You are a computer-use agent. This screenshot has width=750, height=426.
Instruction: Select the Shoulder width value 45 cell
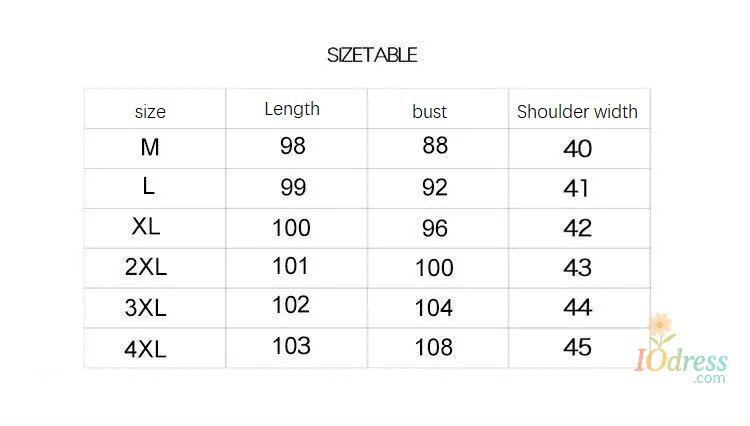[578, 347]
